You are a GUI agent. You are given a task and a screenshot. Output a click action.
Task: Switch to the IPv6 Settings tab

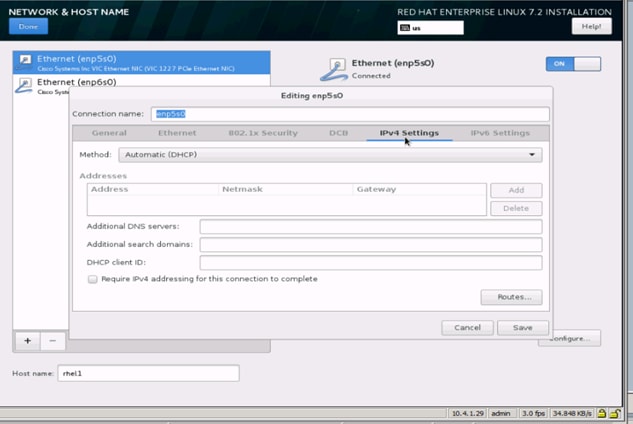[500, 133]
